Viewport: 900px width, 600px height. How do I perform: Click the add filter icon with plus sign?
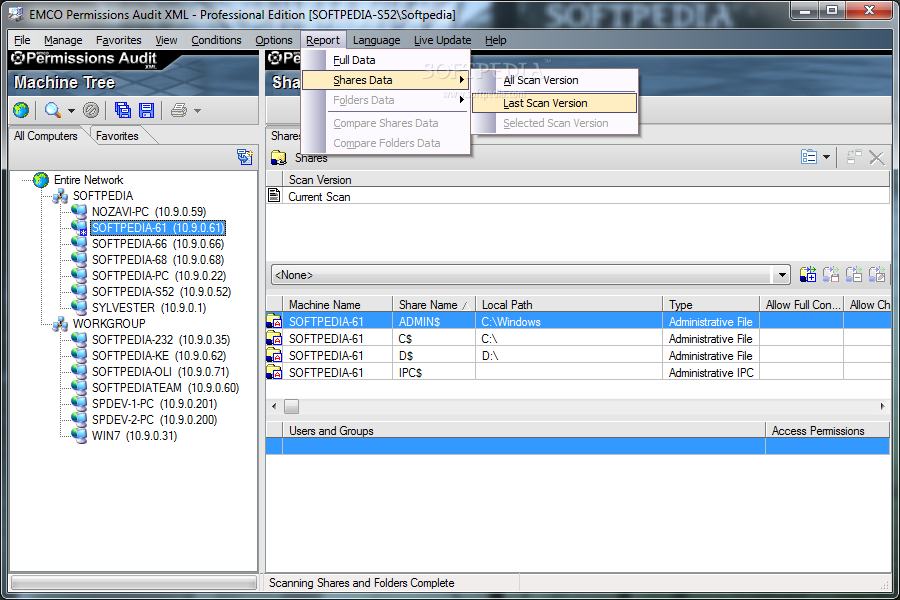click(x=808, y=274)
